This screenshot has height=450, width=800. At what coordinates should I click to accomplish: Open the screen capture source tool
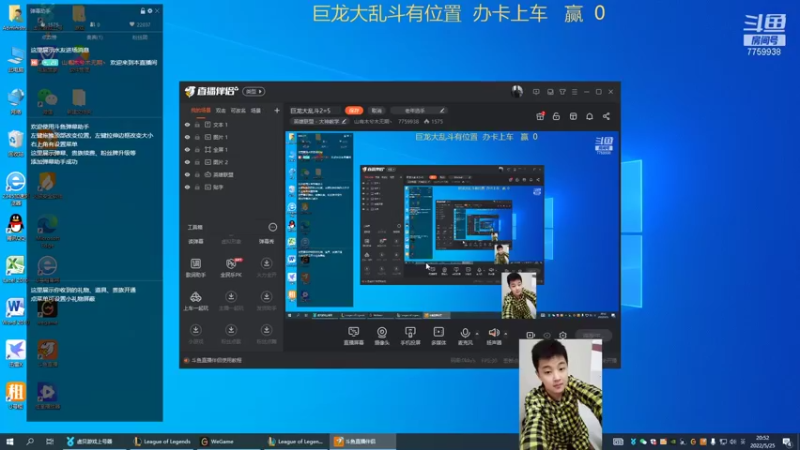point(353,336)
